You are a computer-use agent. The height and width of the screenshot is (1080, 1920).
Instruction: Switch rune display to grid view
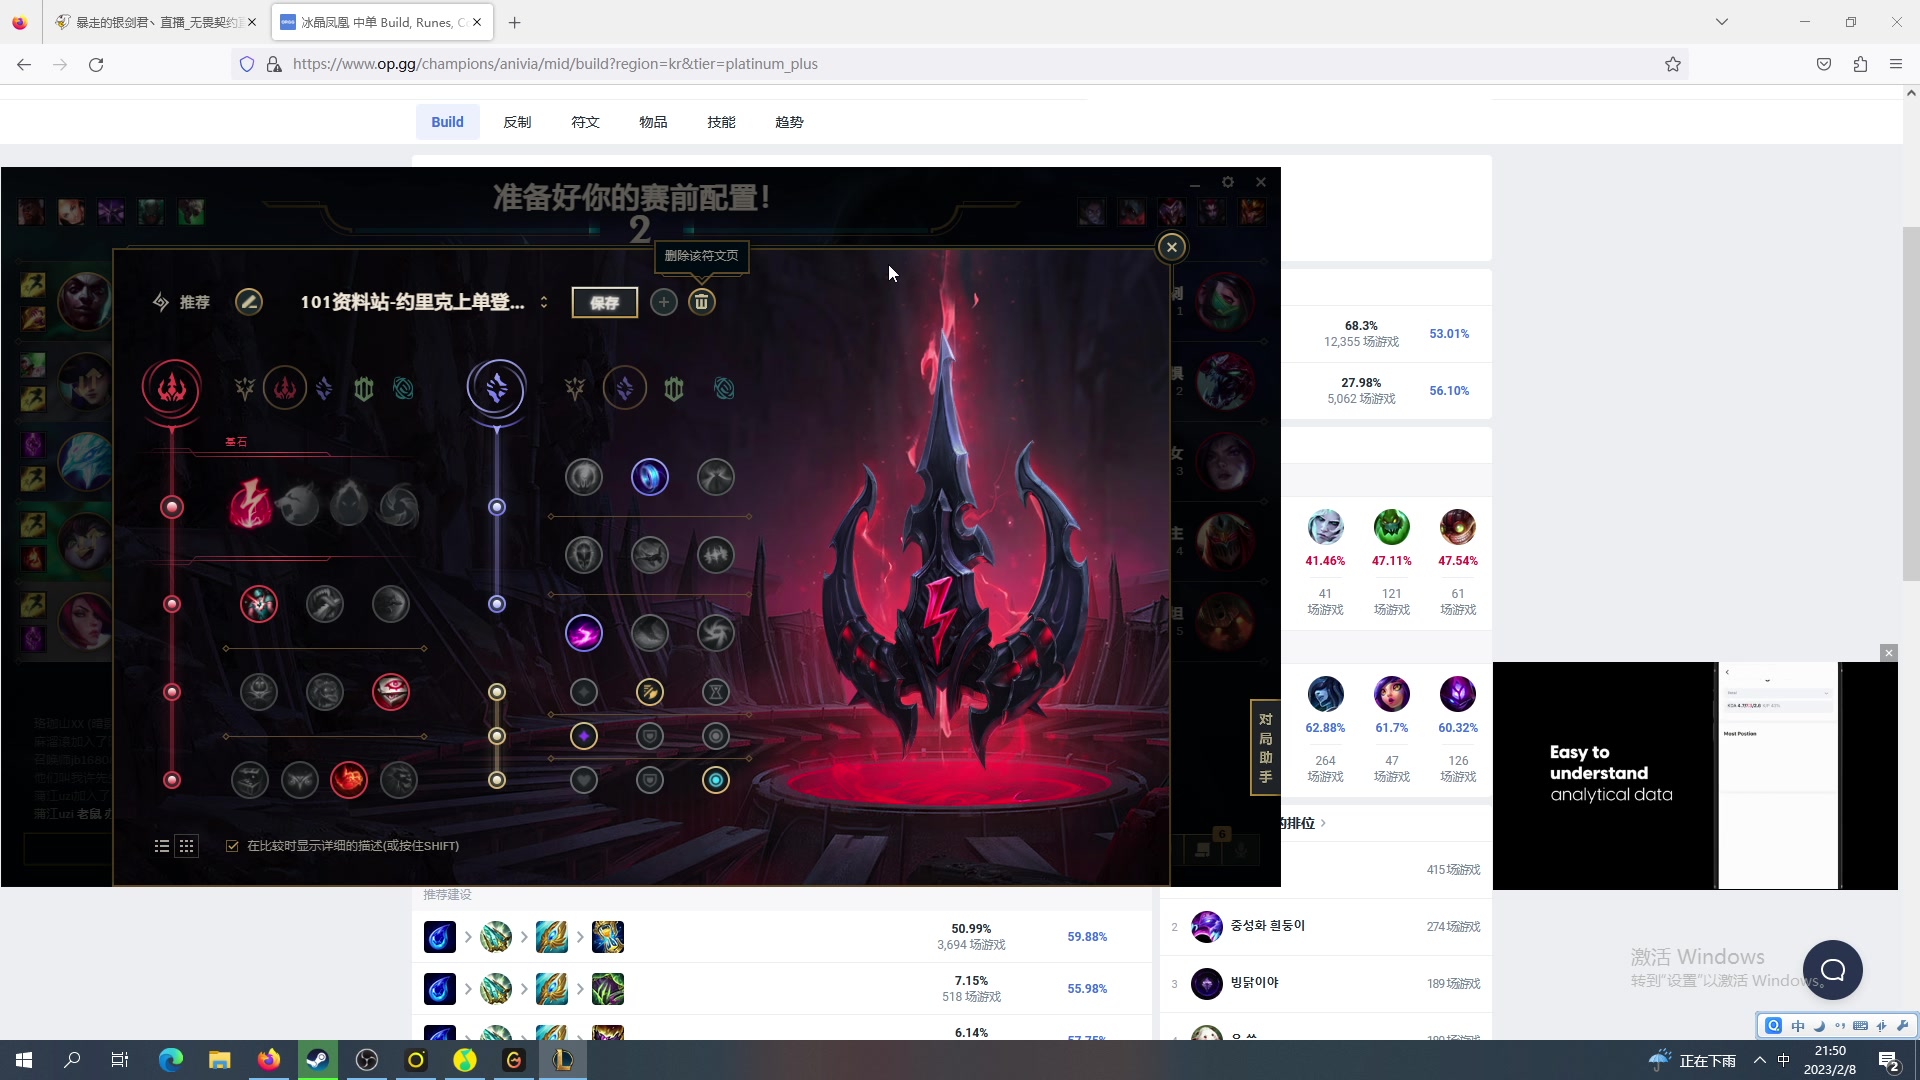click(187, 846)
